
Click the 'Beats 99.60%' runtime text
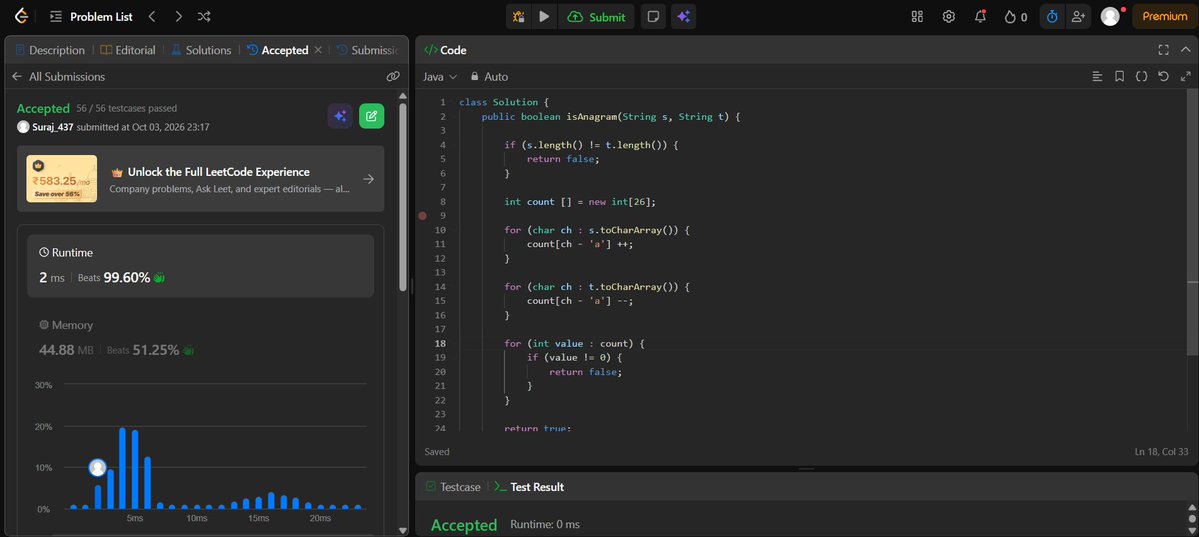[x=114, y=278]
